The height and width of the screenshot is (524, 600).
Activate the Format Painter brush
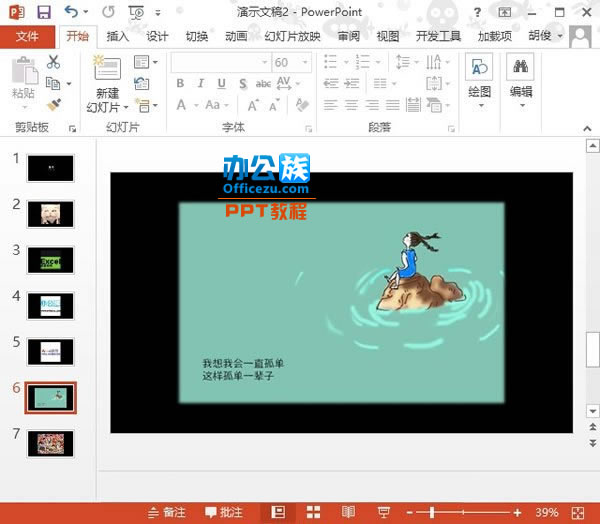pos(54,105)
